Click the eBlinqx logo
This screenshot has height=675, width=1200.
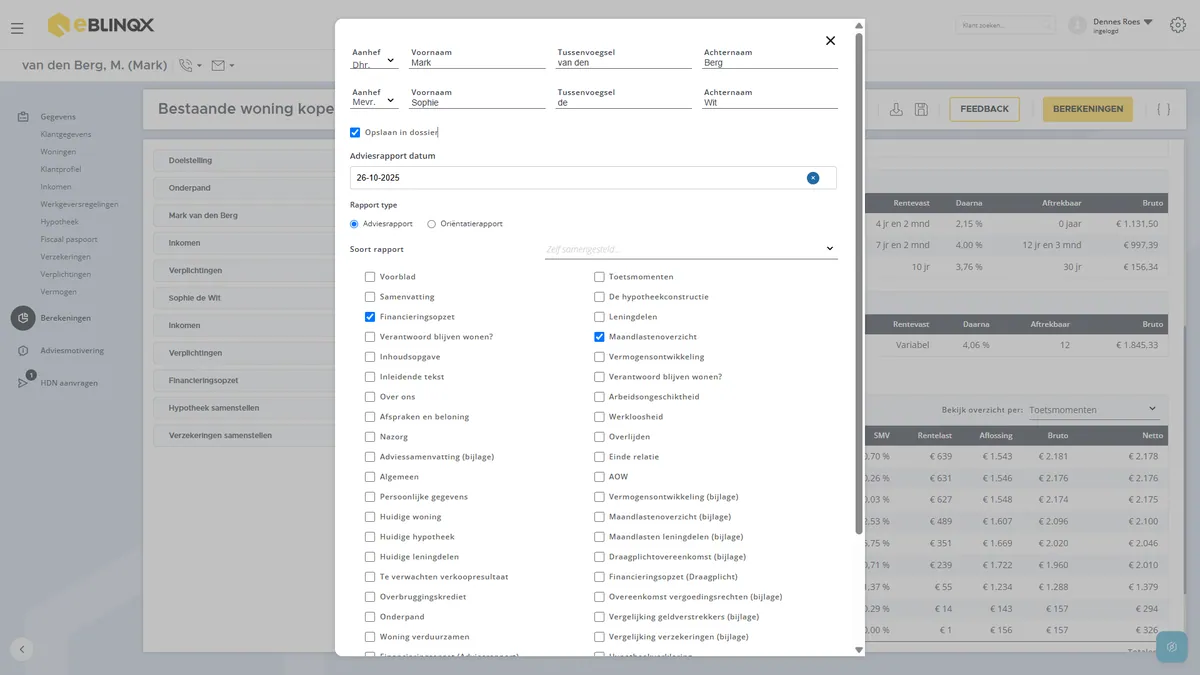(101, 25)
